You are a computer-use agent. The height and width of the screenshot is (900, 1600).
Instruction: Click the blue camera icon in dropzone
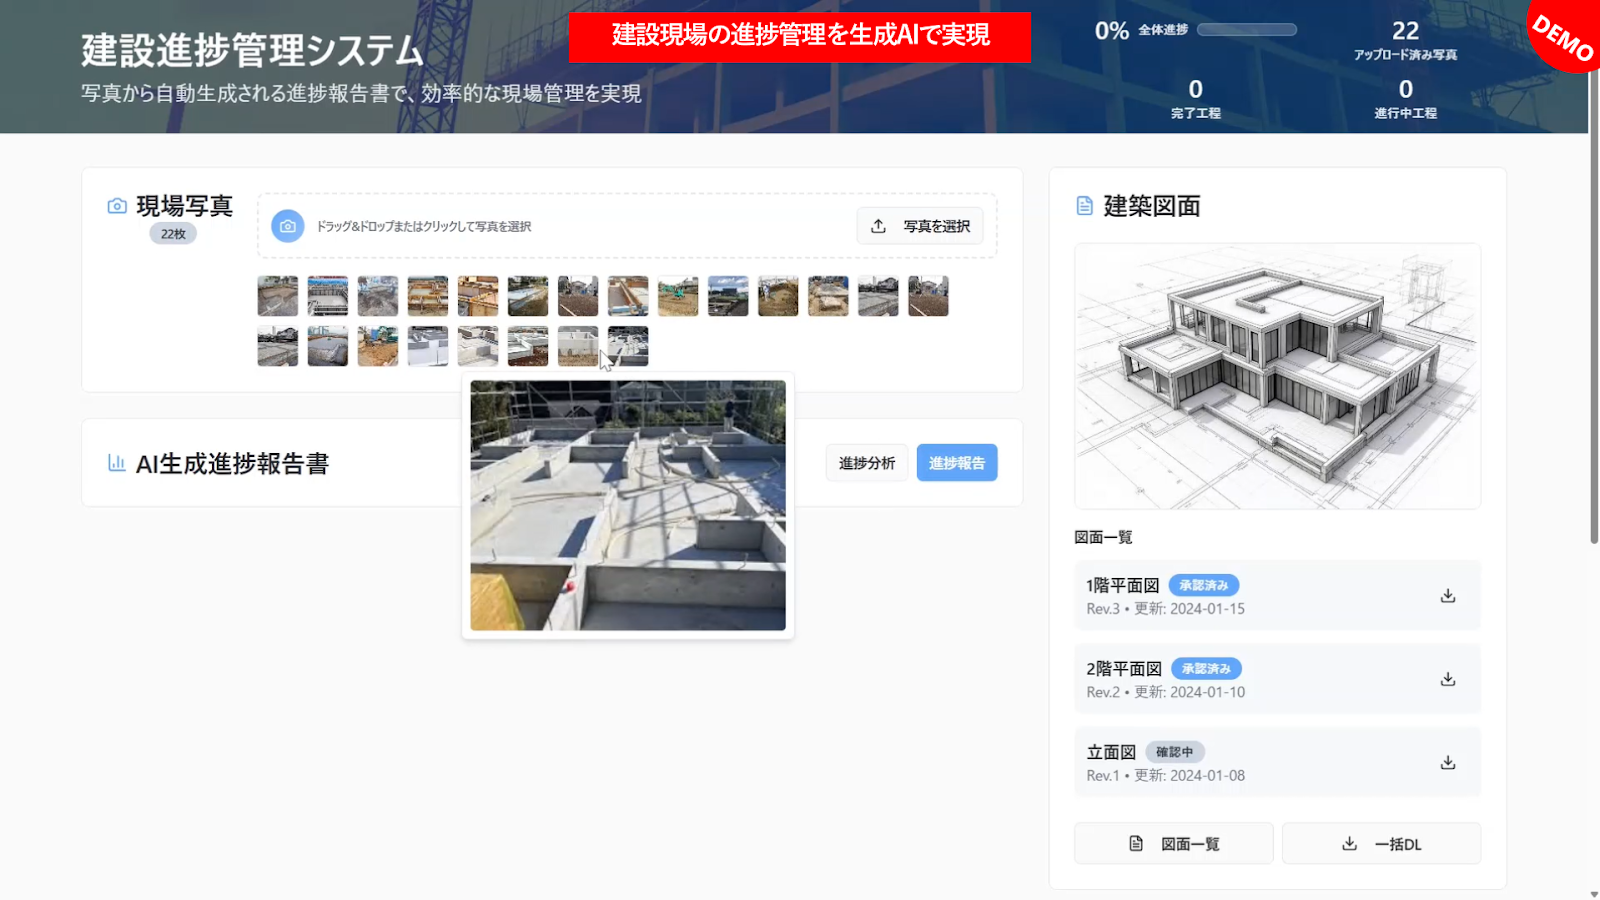coord(288,226)
